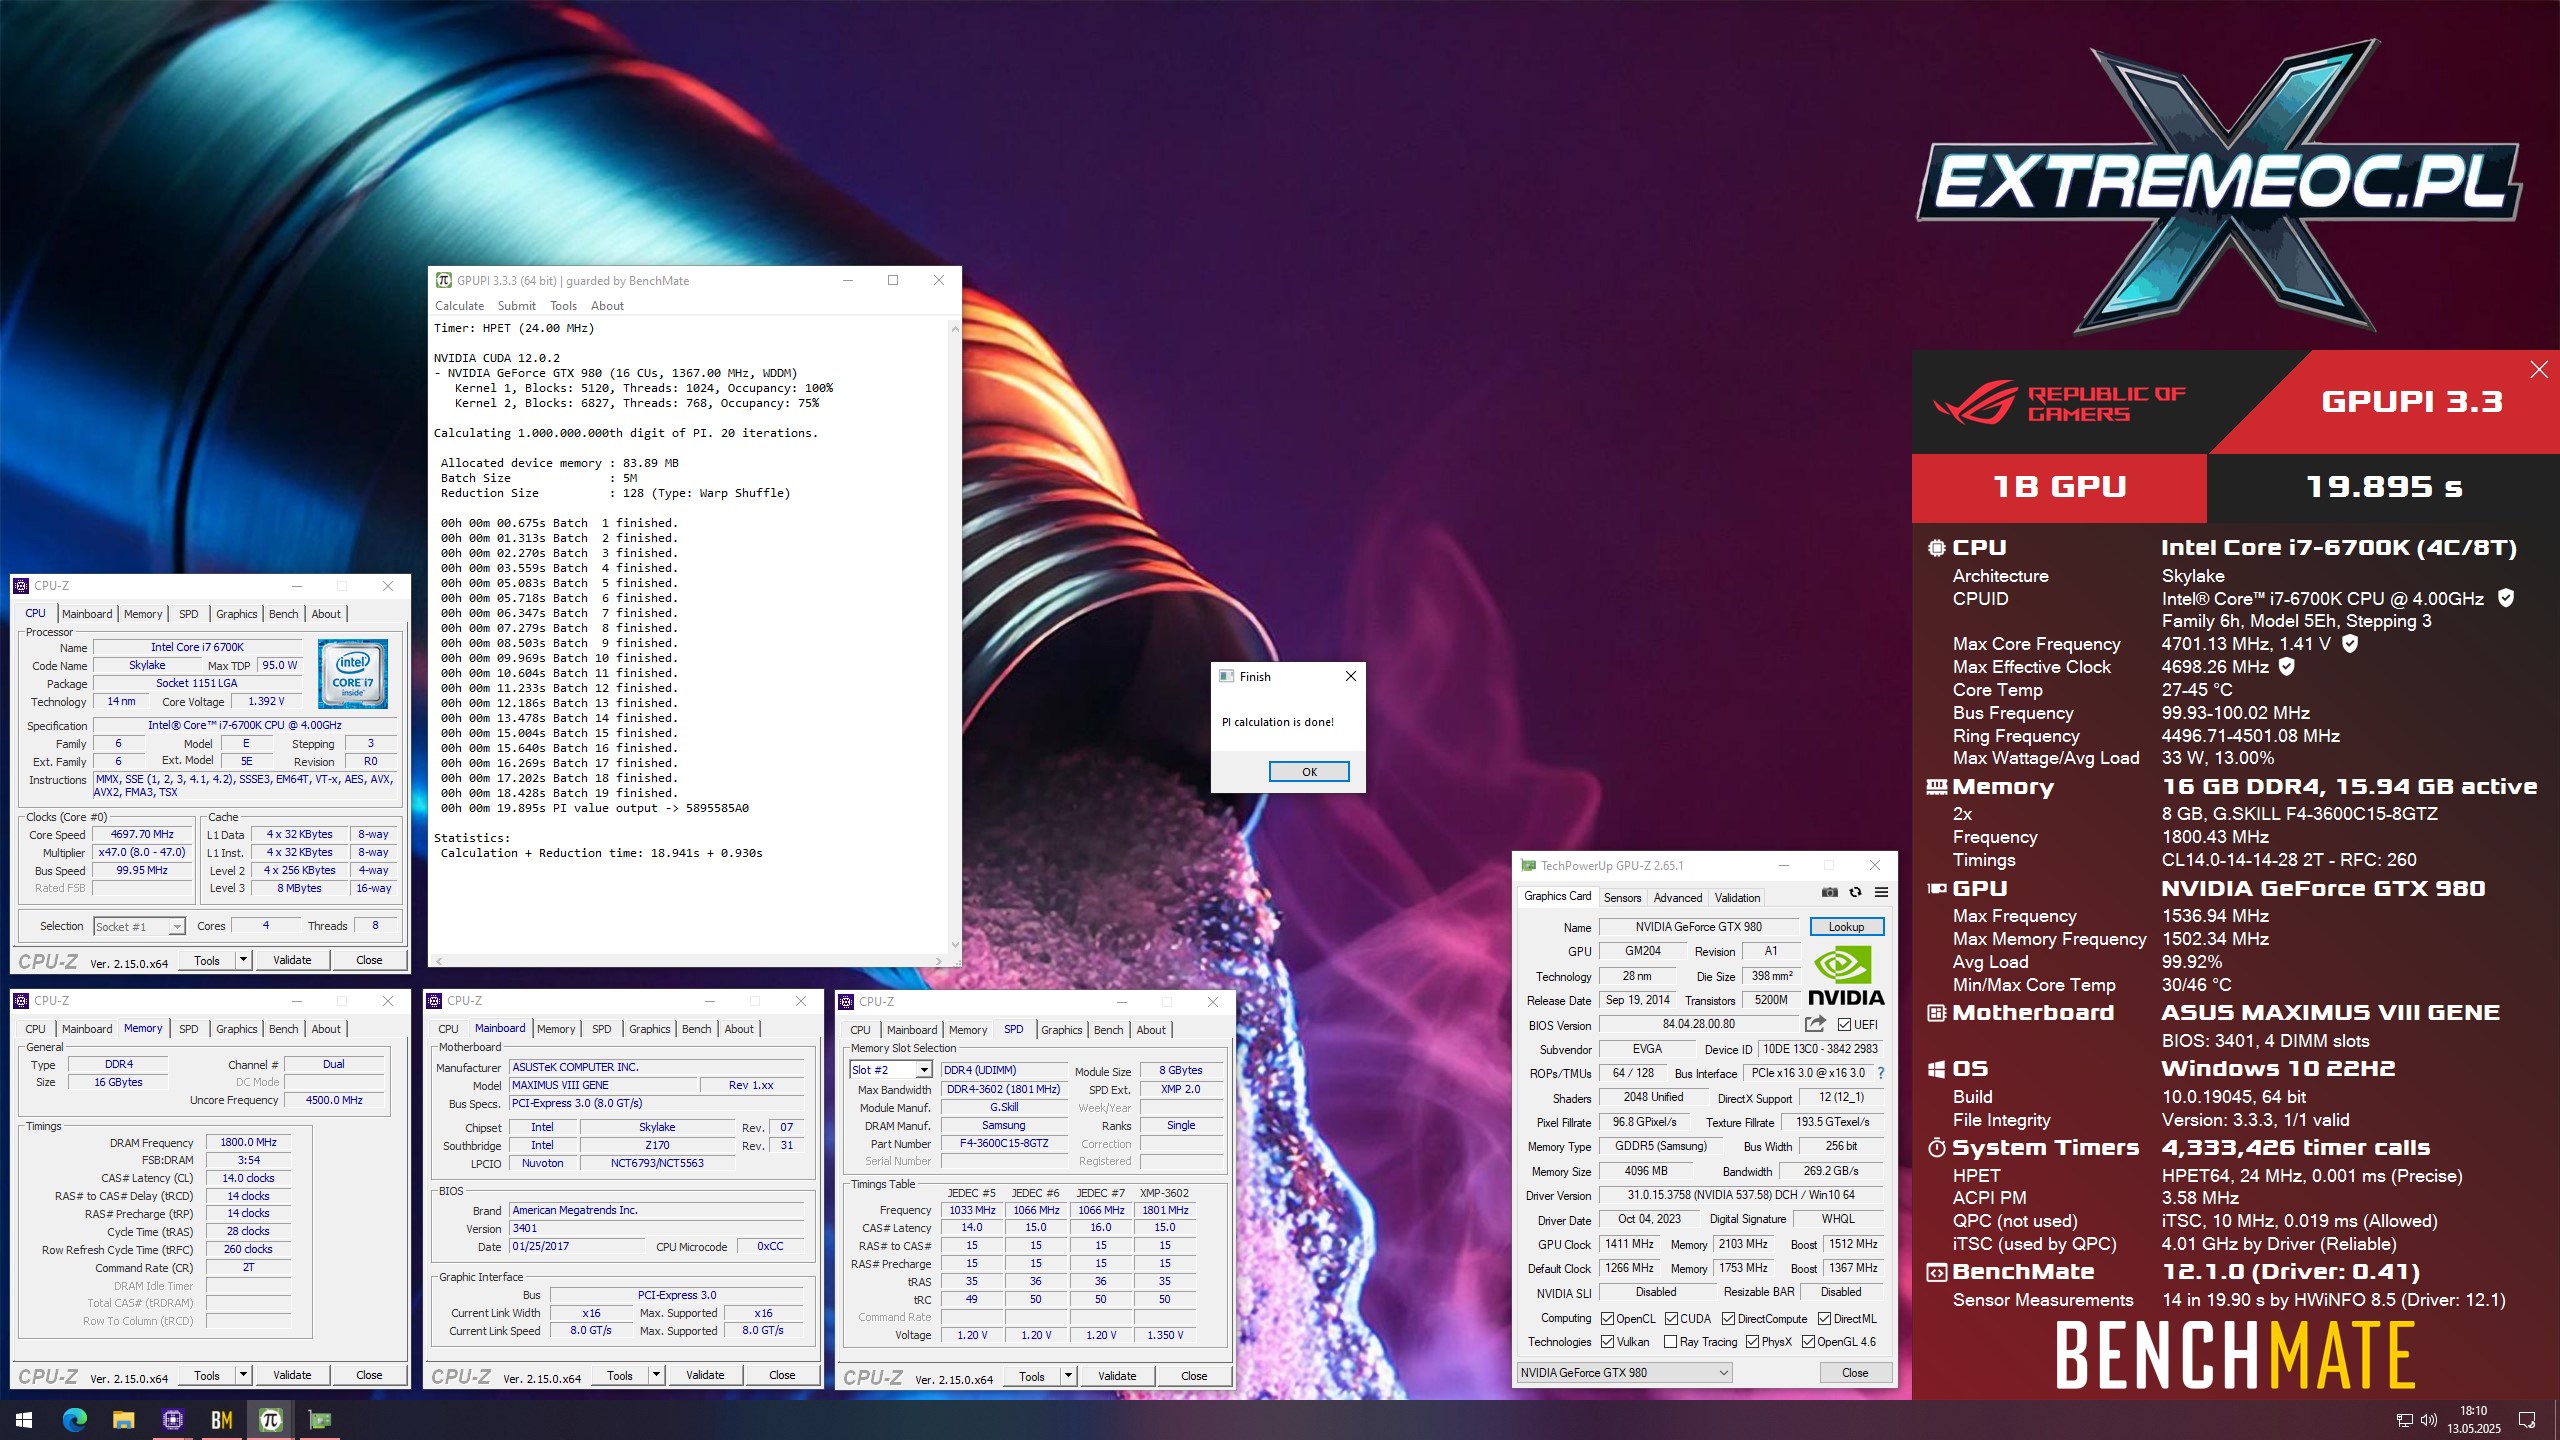Open the Bench tab in CPU-Z Memory window
Viewport: 2560px width, 1440px height.
point(283,1029)
